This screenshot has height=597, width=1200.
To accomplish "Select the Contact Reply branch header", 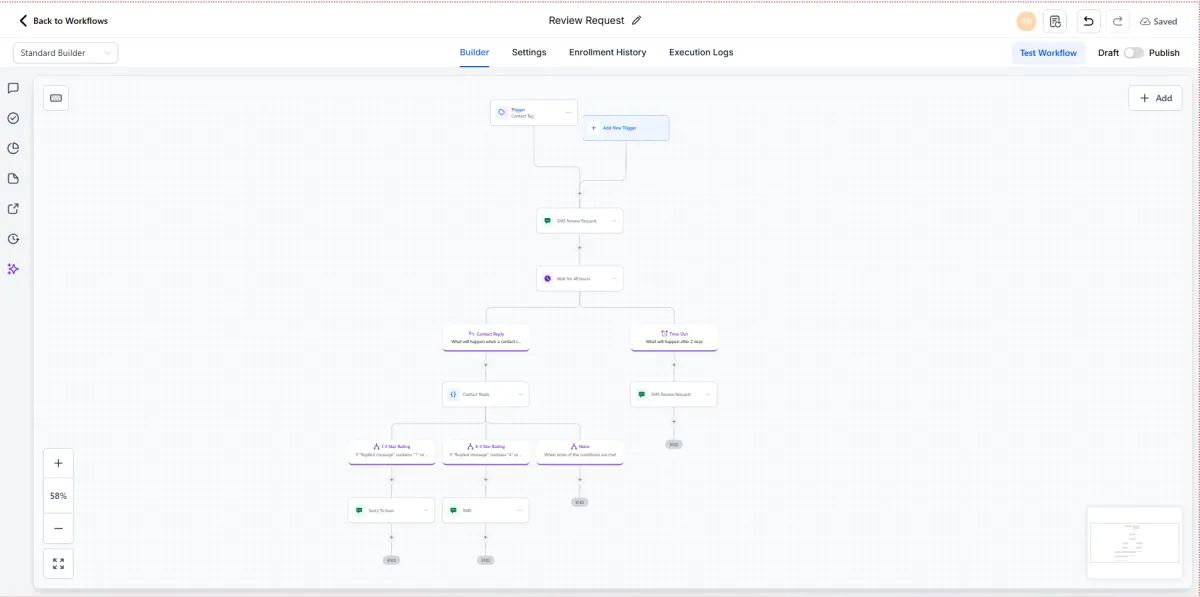I will pyautogui.click(x=486, y=337).
